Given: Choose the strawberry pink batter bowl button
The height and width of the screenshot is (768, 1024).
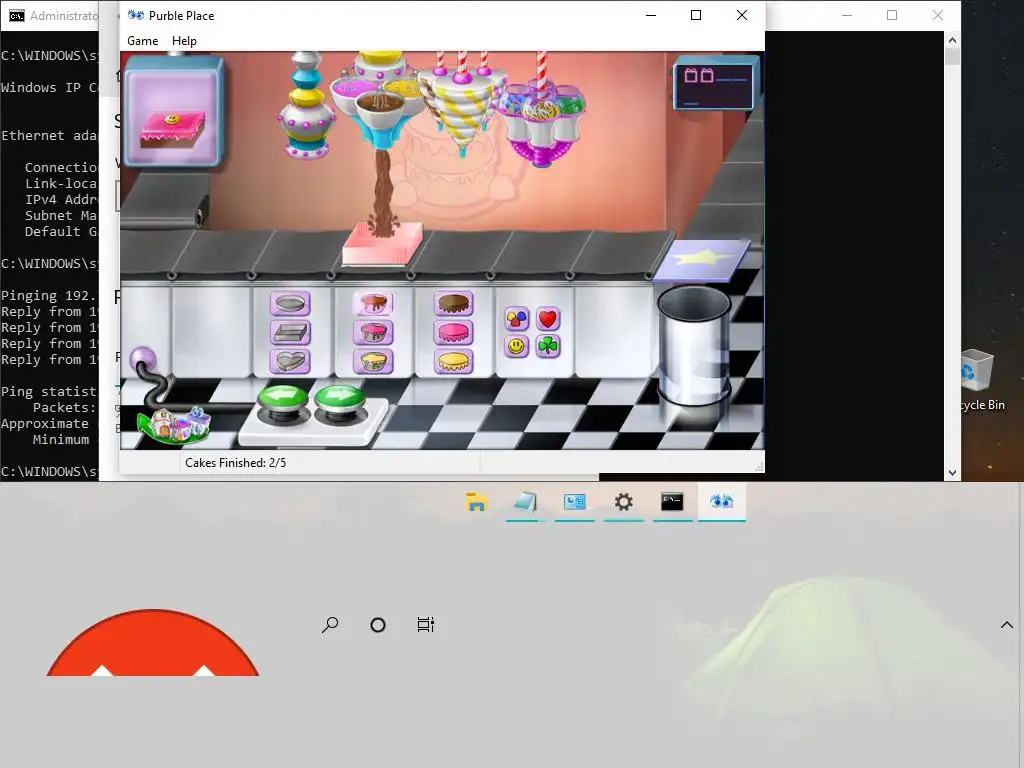Looking at the screenshot, I should coord(373,332).
